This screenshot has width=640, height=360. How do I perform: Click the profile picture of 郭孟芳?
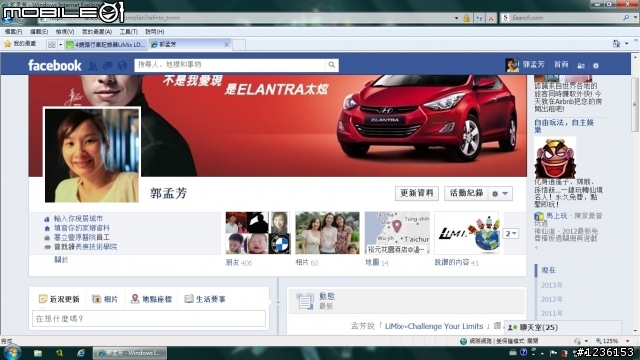92,155
